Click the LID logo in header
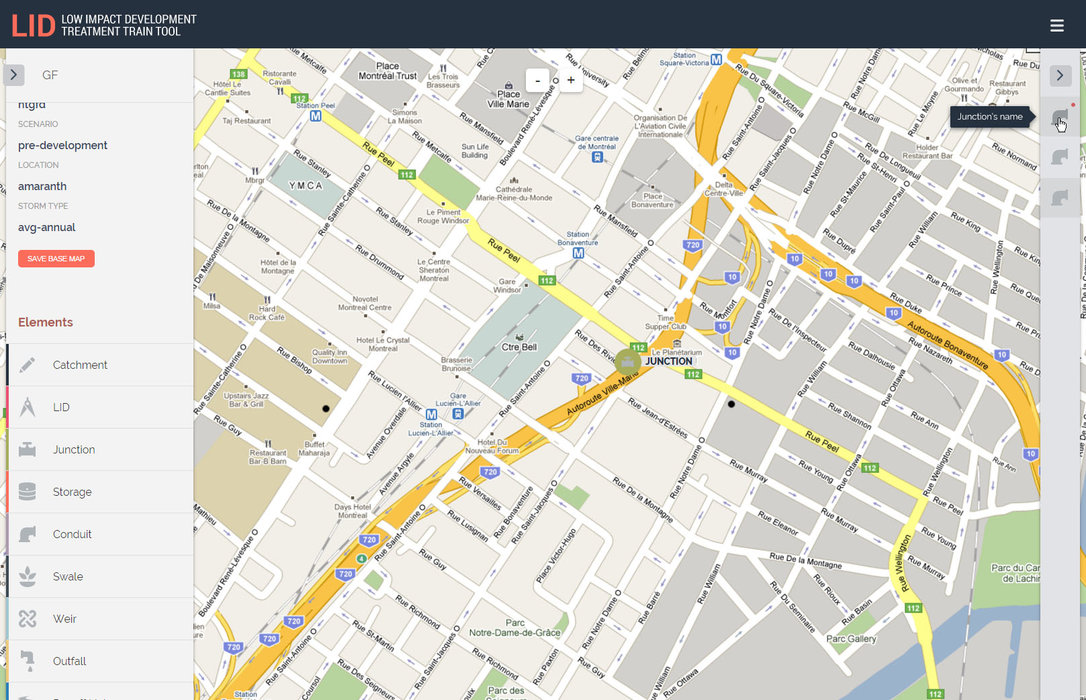 pyautogui.click(x=33, y=26)
